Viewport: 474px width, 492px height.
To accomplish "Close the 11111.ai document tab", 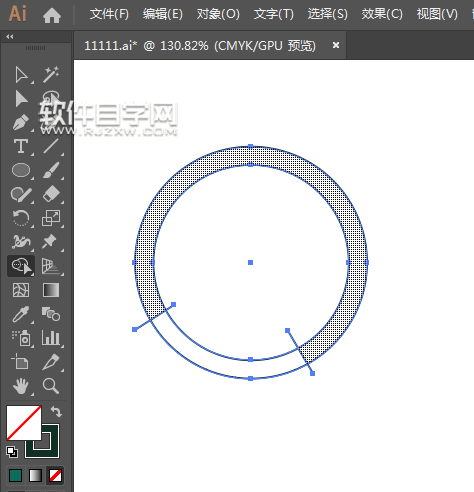I will coord(336,45).
